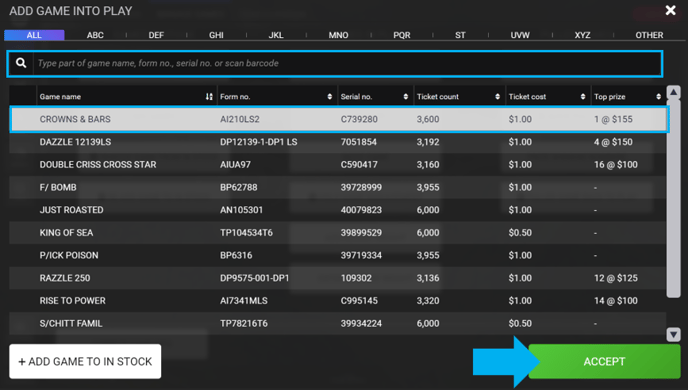Click form number AN105301

tap(241, 210)
